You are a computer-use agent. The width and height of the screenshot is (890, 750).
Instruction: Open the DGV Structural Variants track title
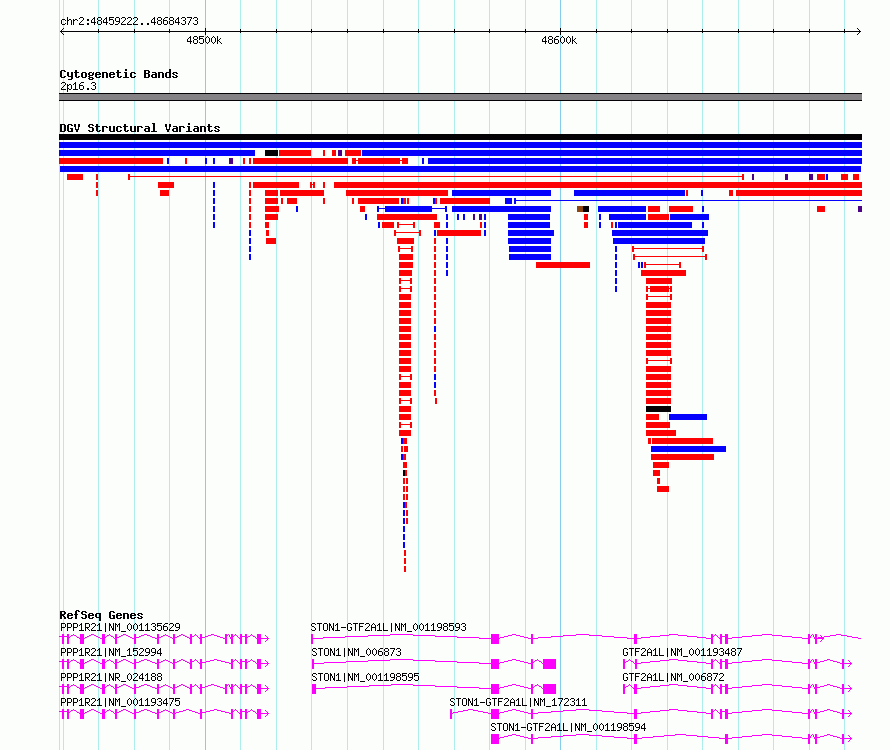(140, 128)
